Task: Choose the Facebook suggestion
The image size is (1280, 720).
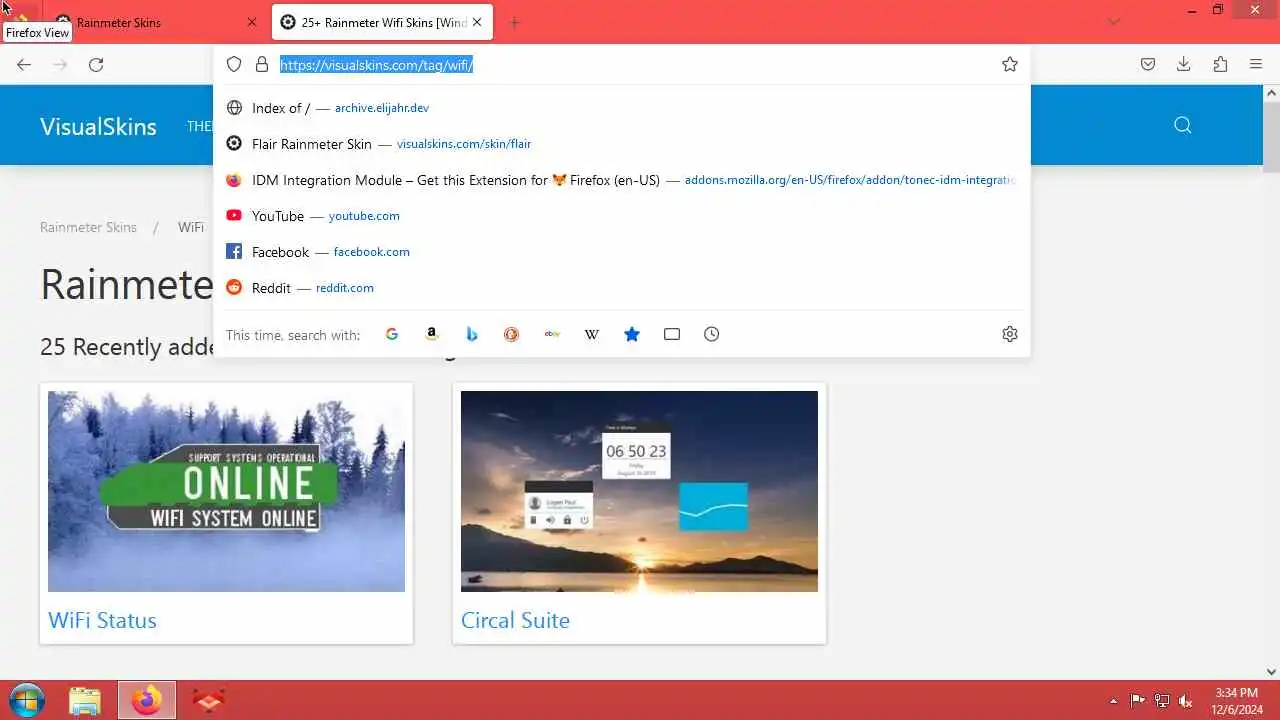Action: coord(622,252)
